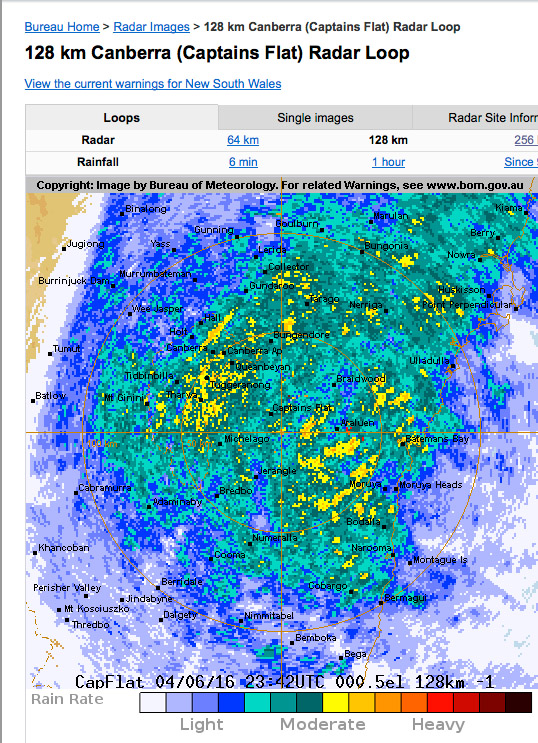
Task: Click the Batemans Bay marker on radar map
Action: click(402, 444)
